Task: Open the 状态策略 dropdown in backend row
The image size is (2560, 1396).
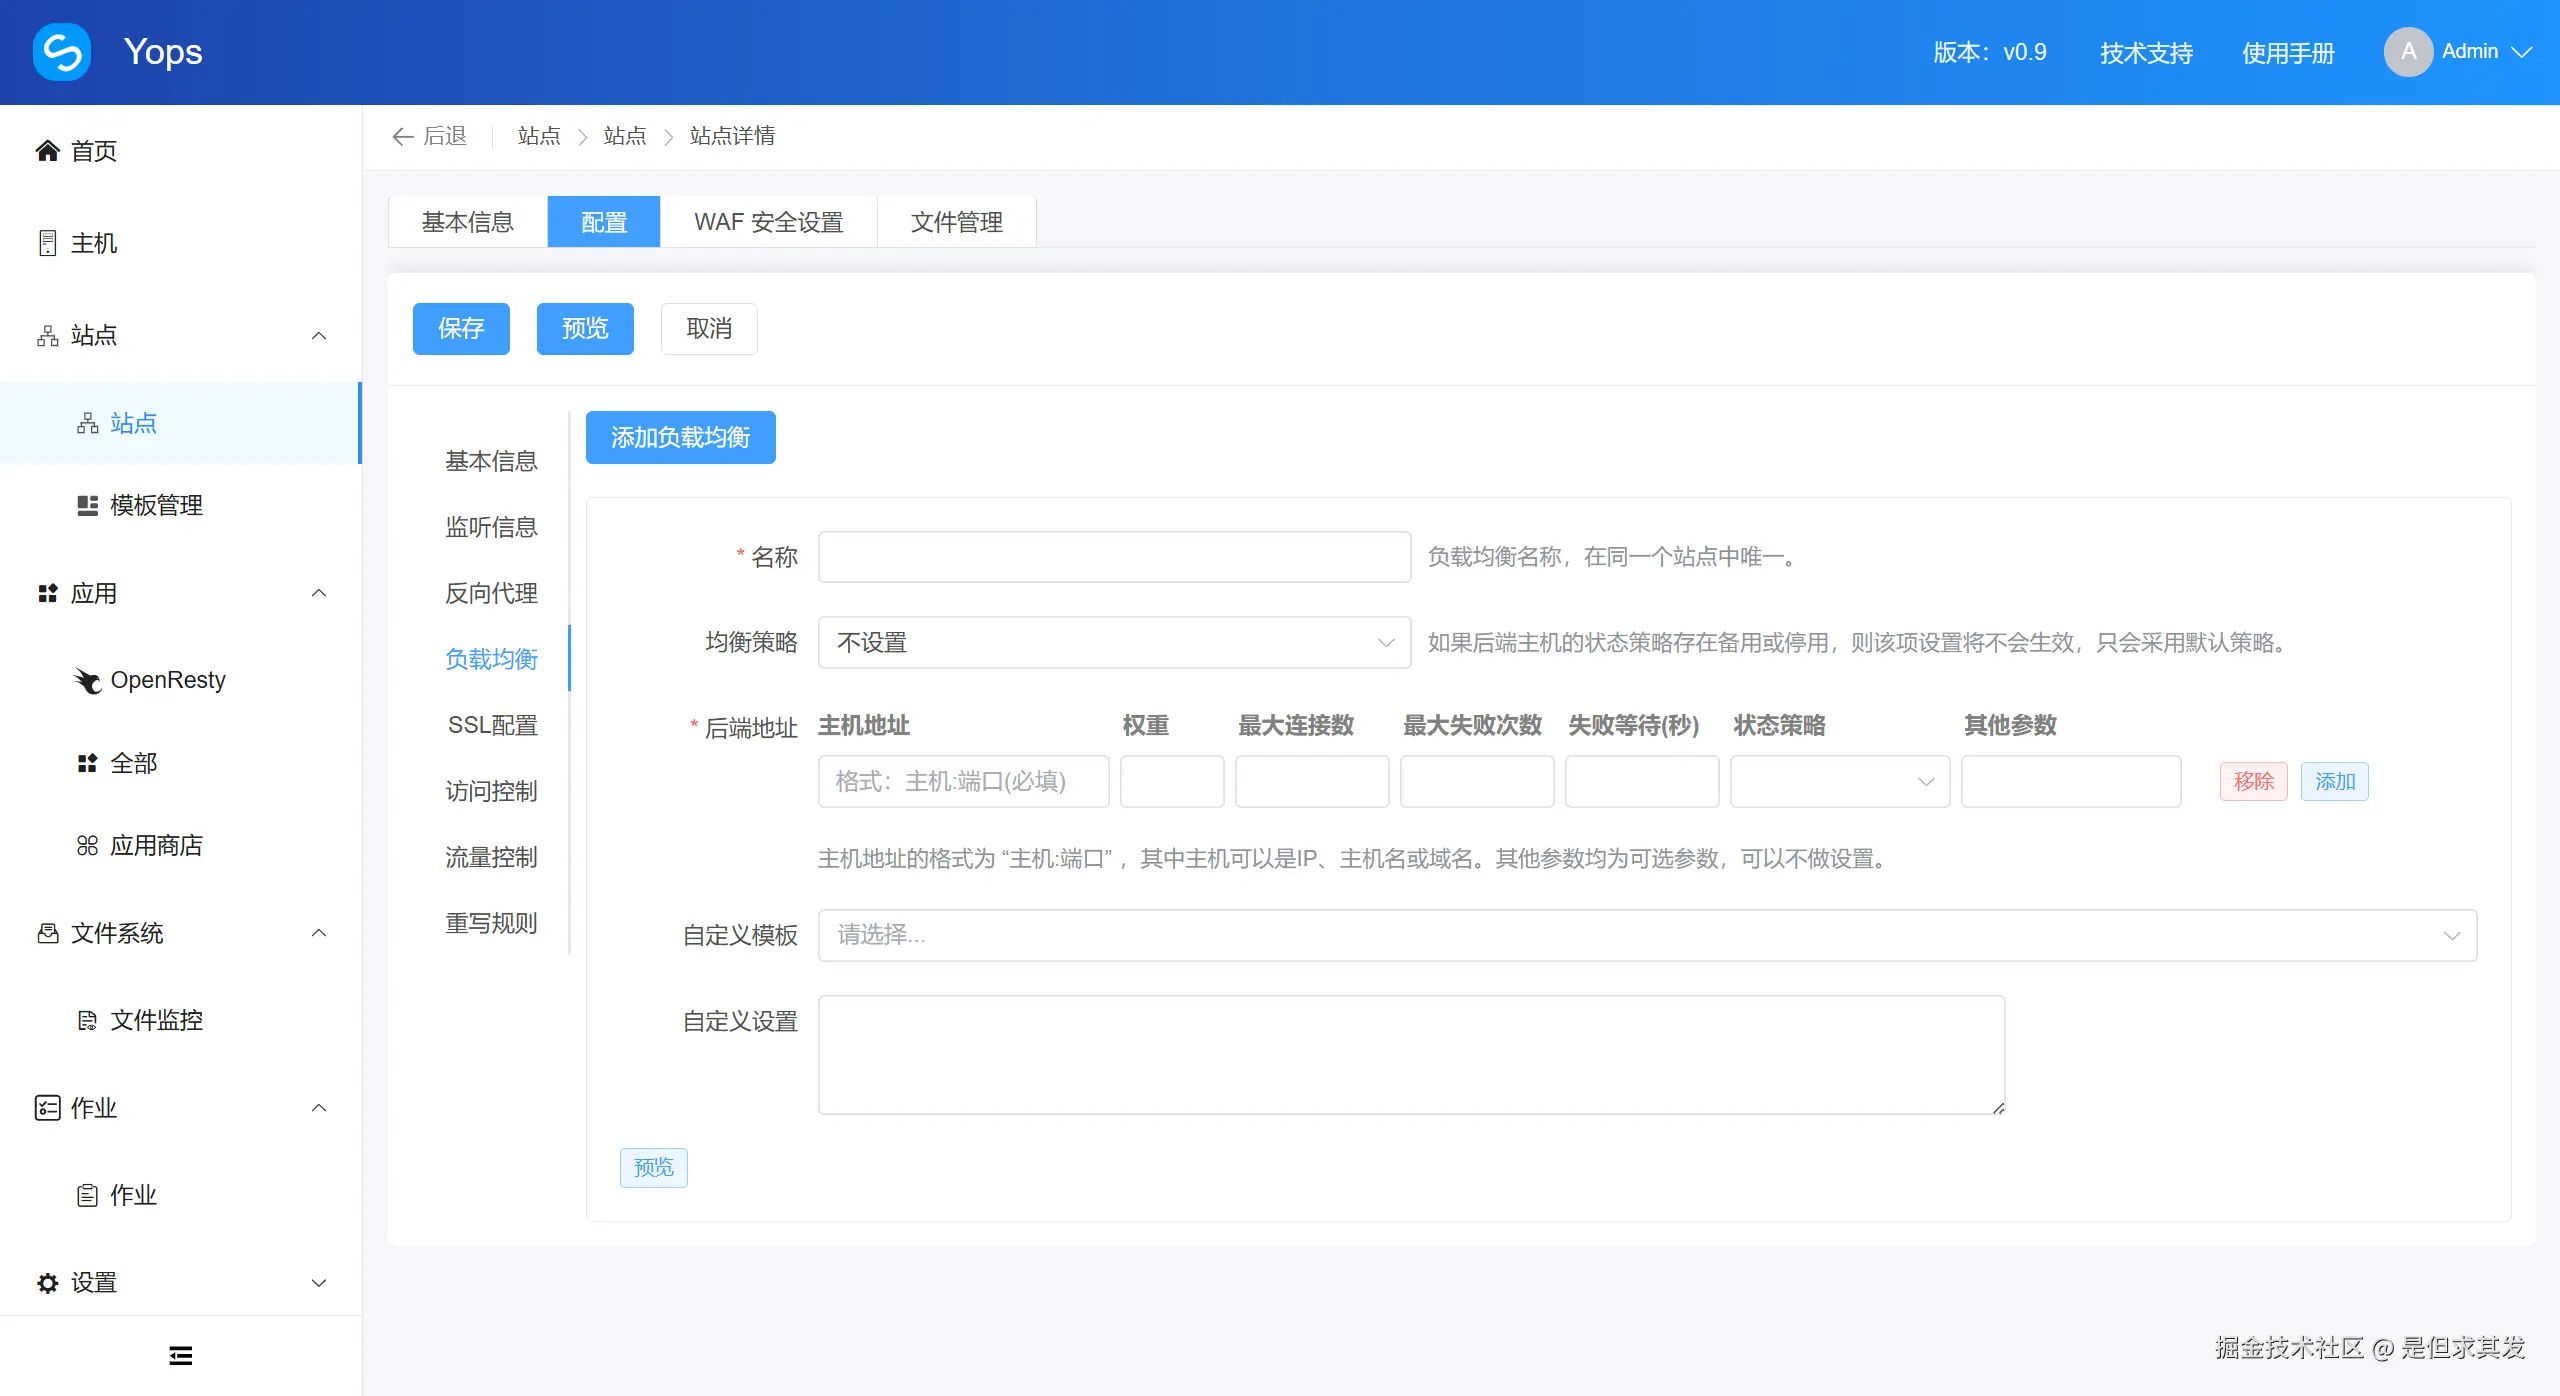Action: coord(1839,781)
